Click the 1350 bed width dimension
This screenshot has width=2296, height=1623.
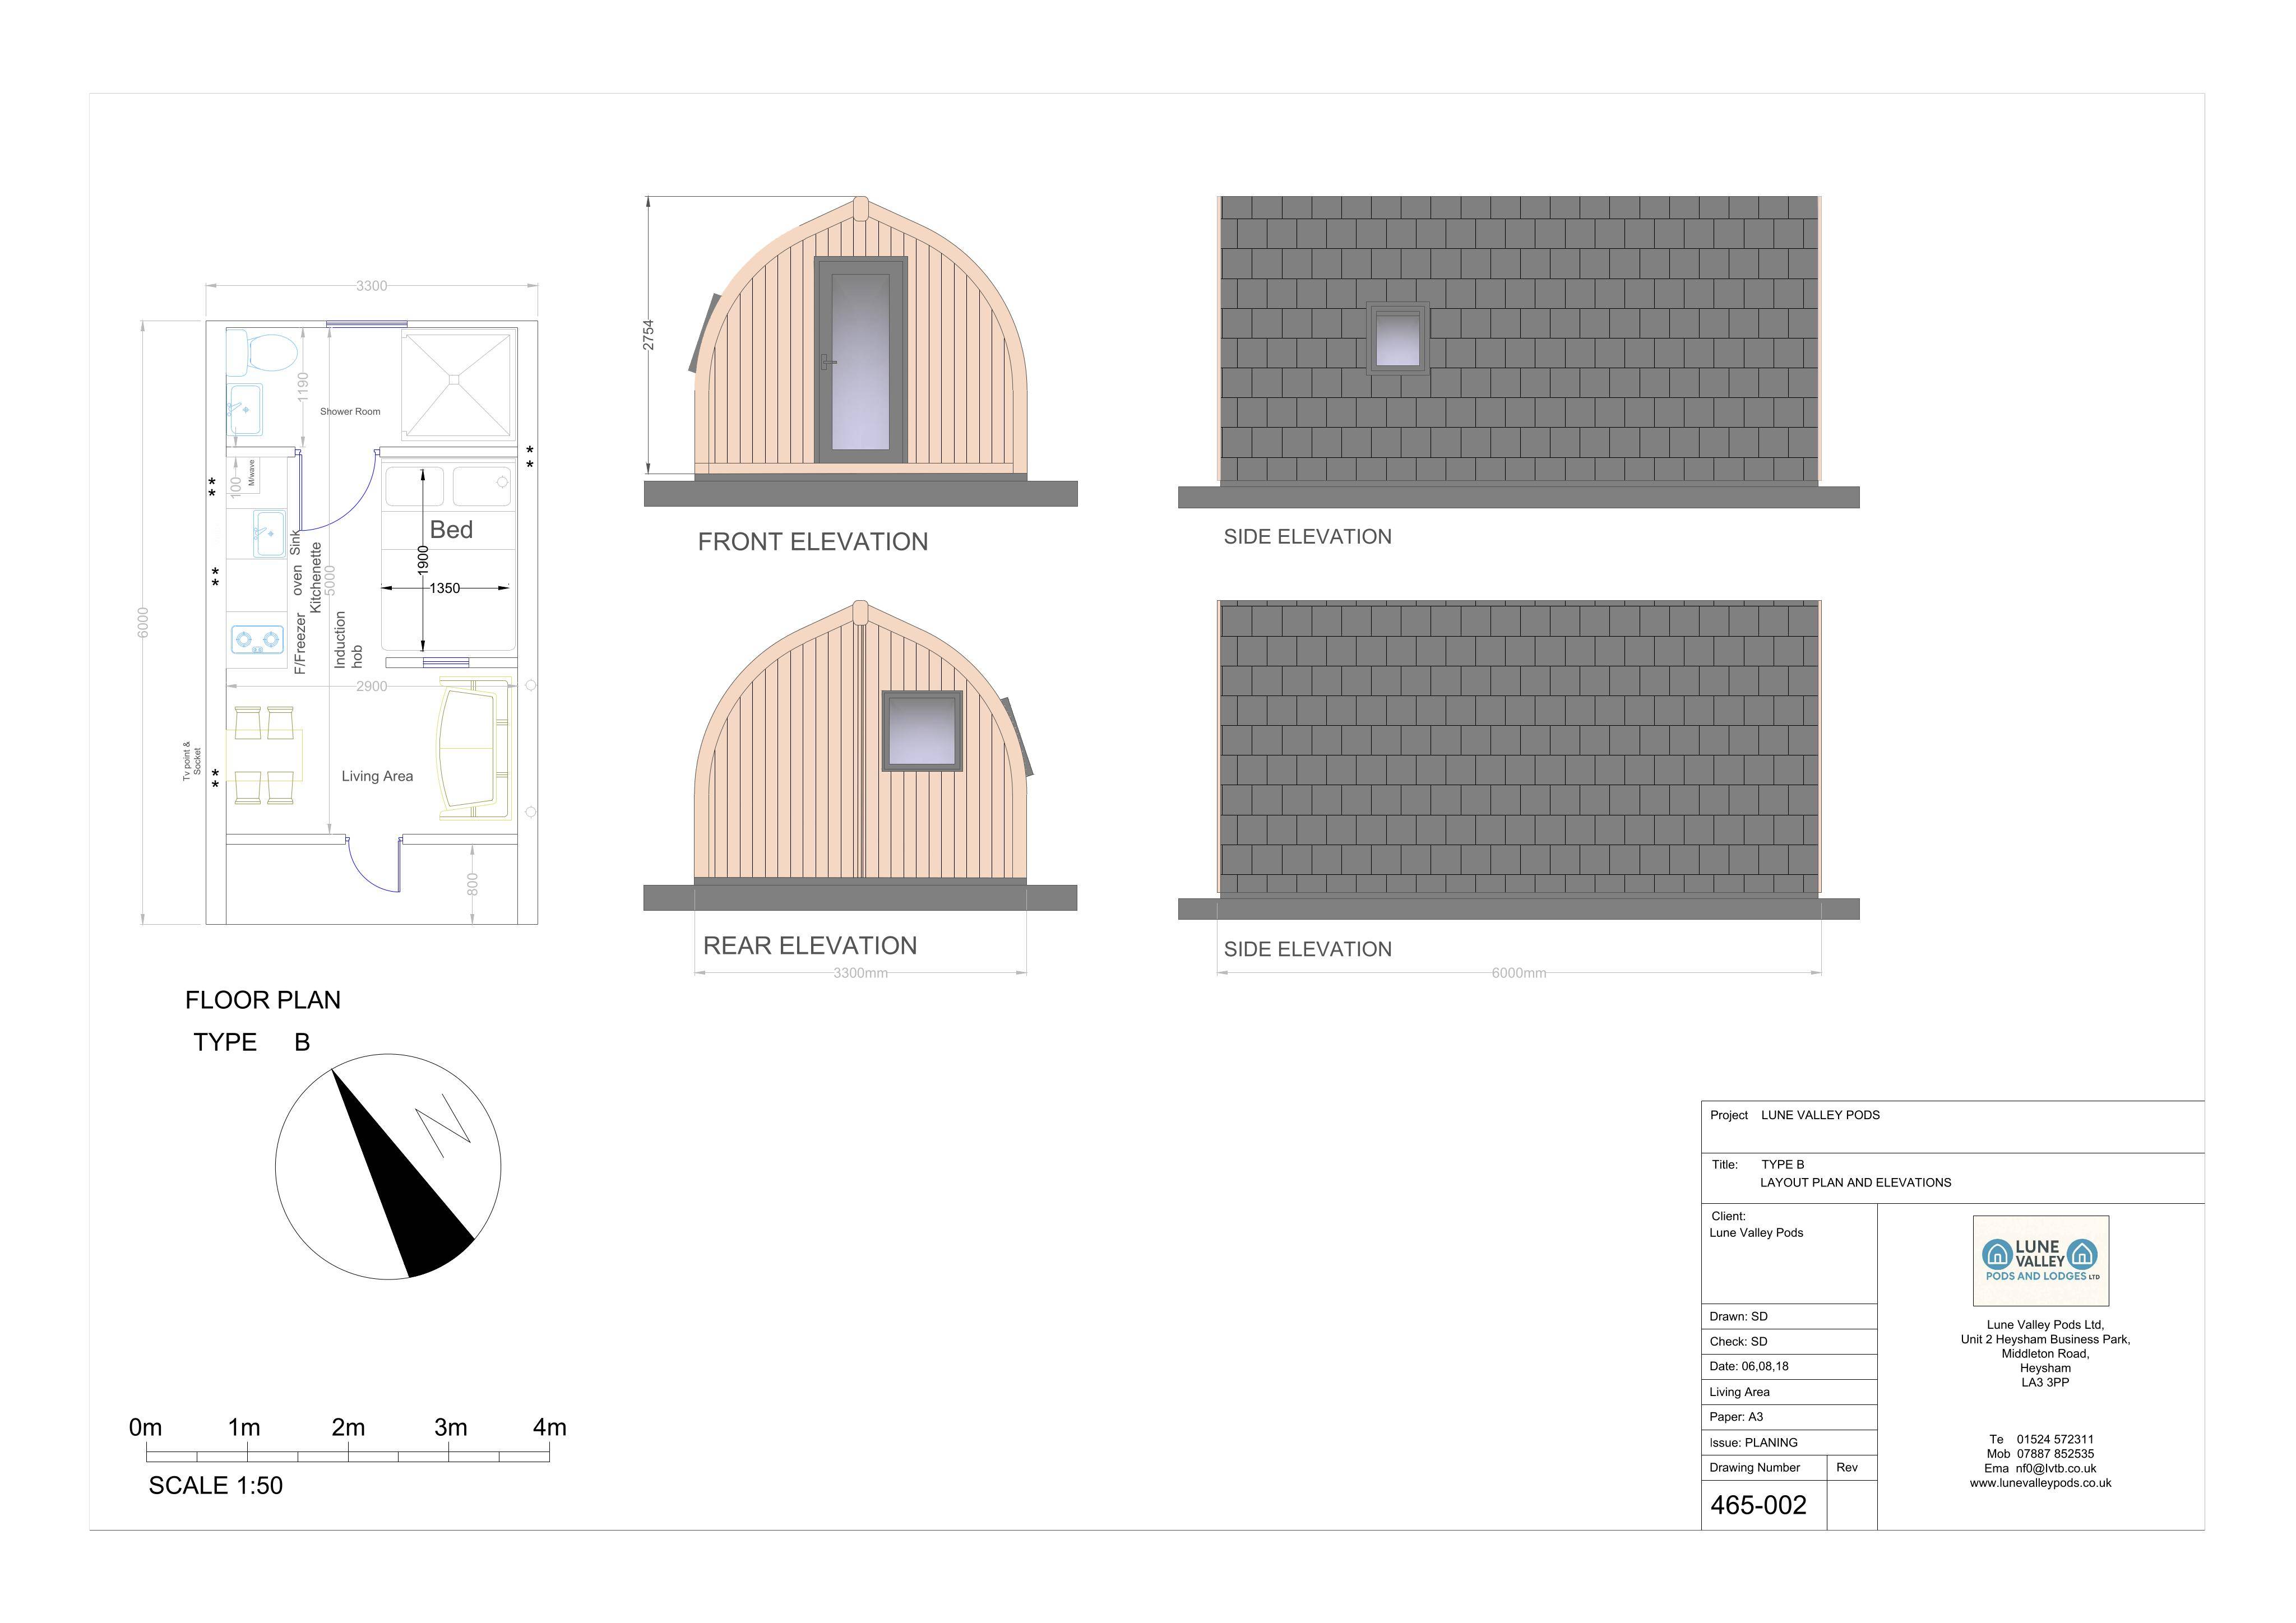(x=445, y=588)
